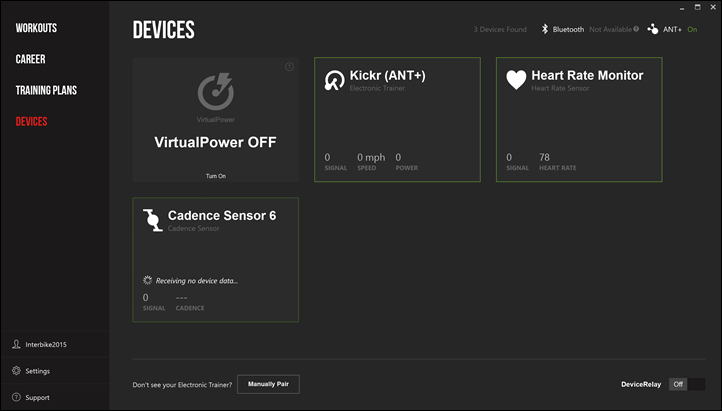Click Bluetooth Not Available info icon

click(x=636, y=29)
